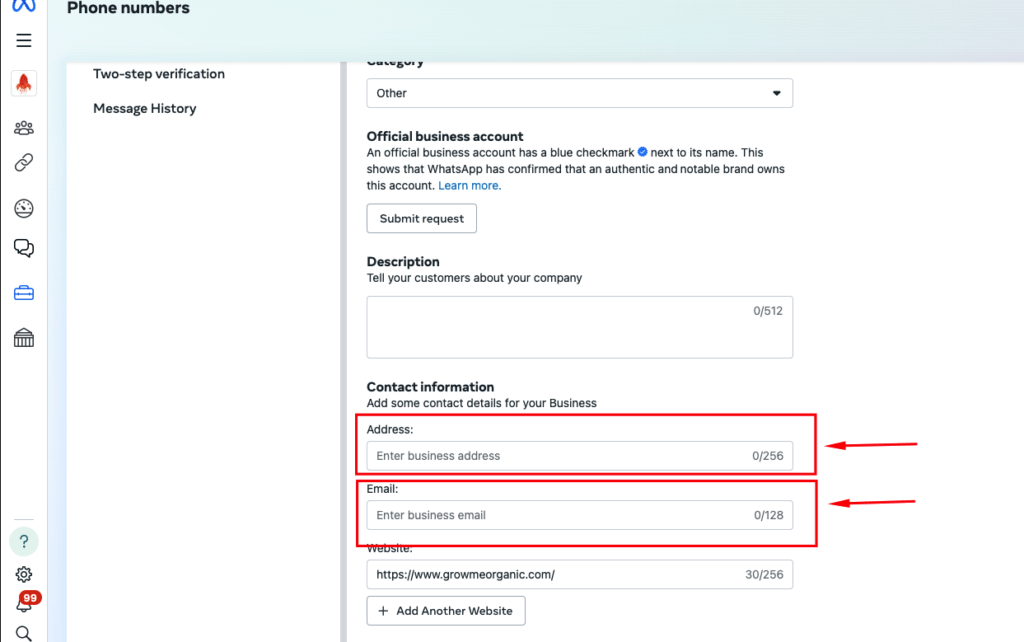Viewport: 1024px width, 642px height.
Task: Open the hamburger navigation menu
Action: click(x=24, y=40)
